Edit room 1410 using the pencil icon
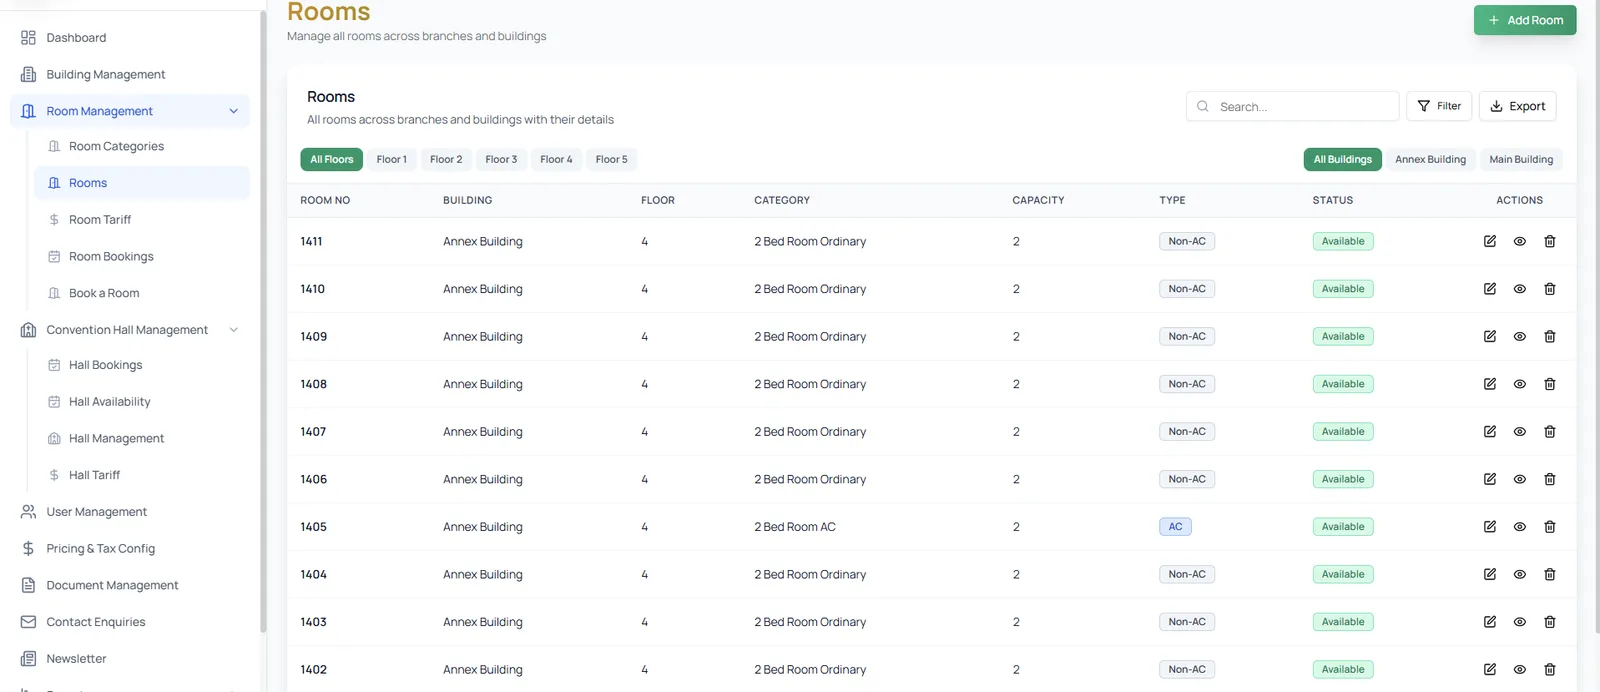 (1490, 289)
